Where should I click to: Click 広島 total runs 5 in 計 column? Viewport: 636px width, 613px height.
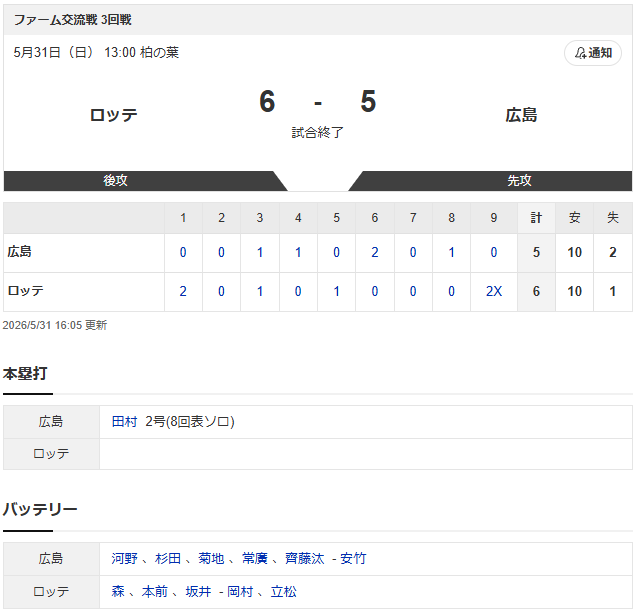(536, 252)
